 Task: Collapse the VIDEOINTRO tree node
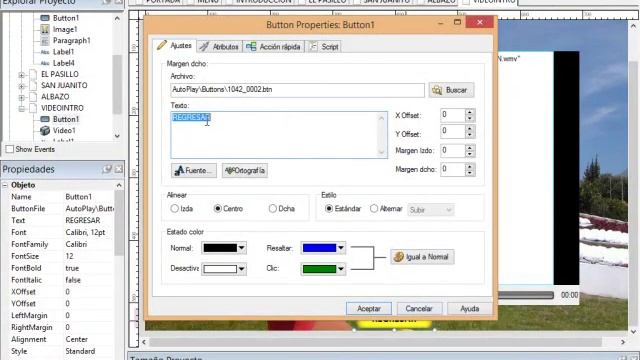tap(22, 109)
